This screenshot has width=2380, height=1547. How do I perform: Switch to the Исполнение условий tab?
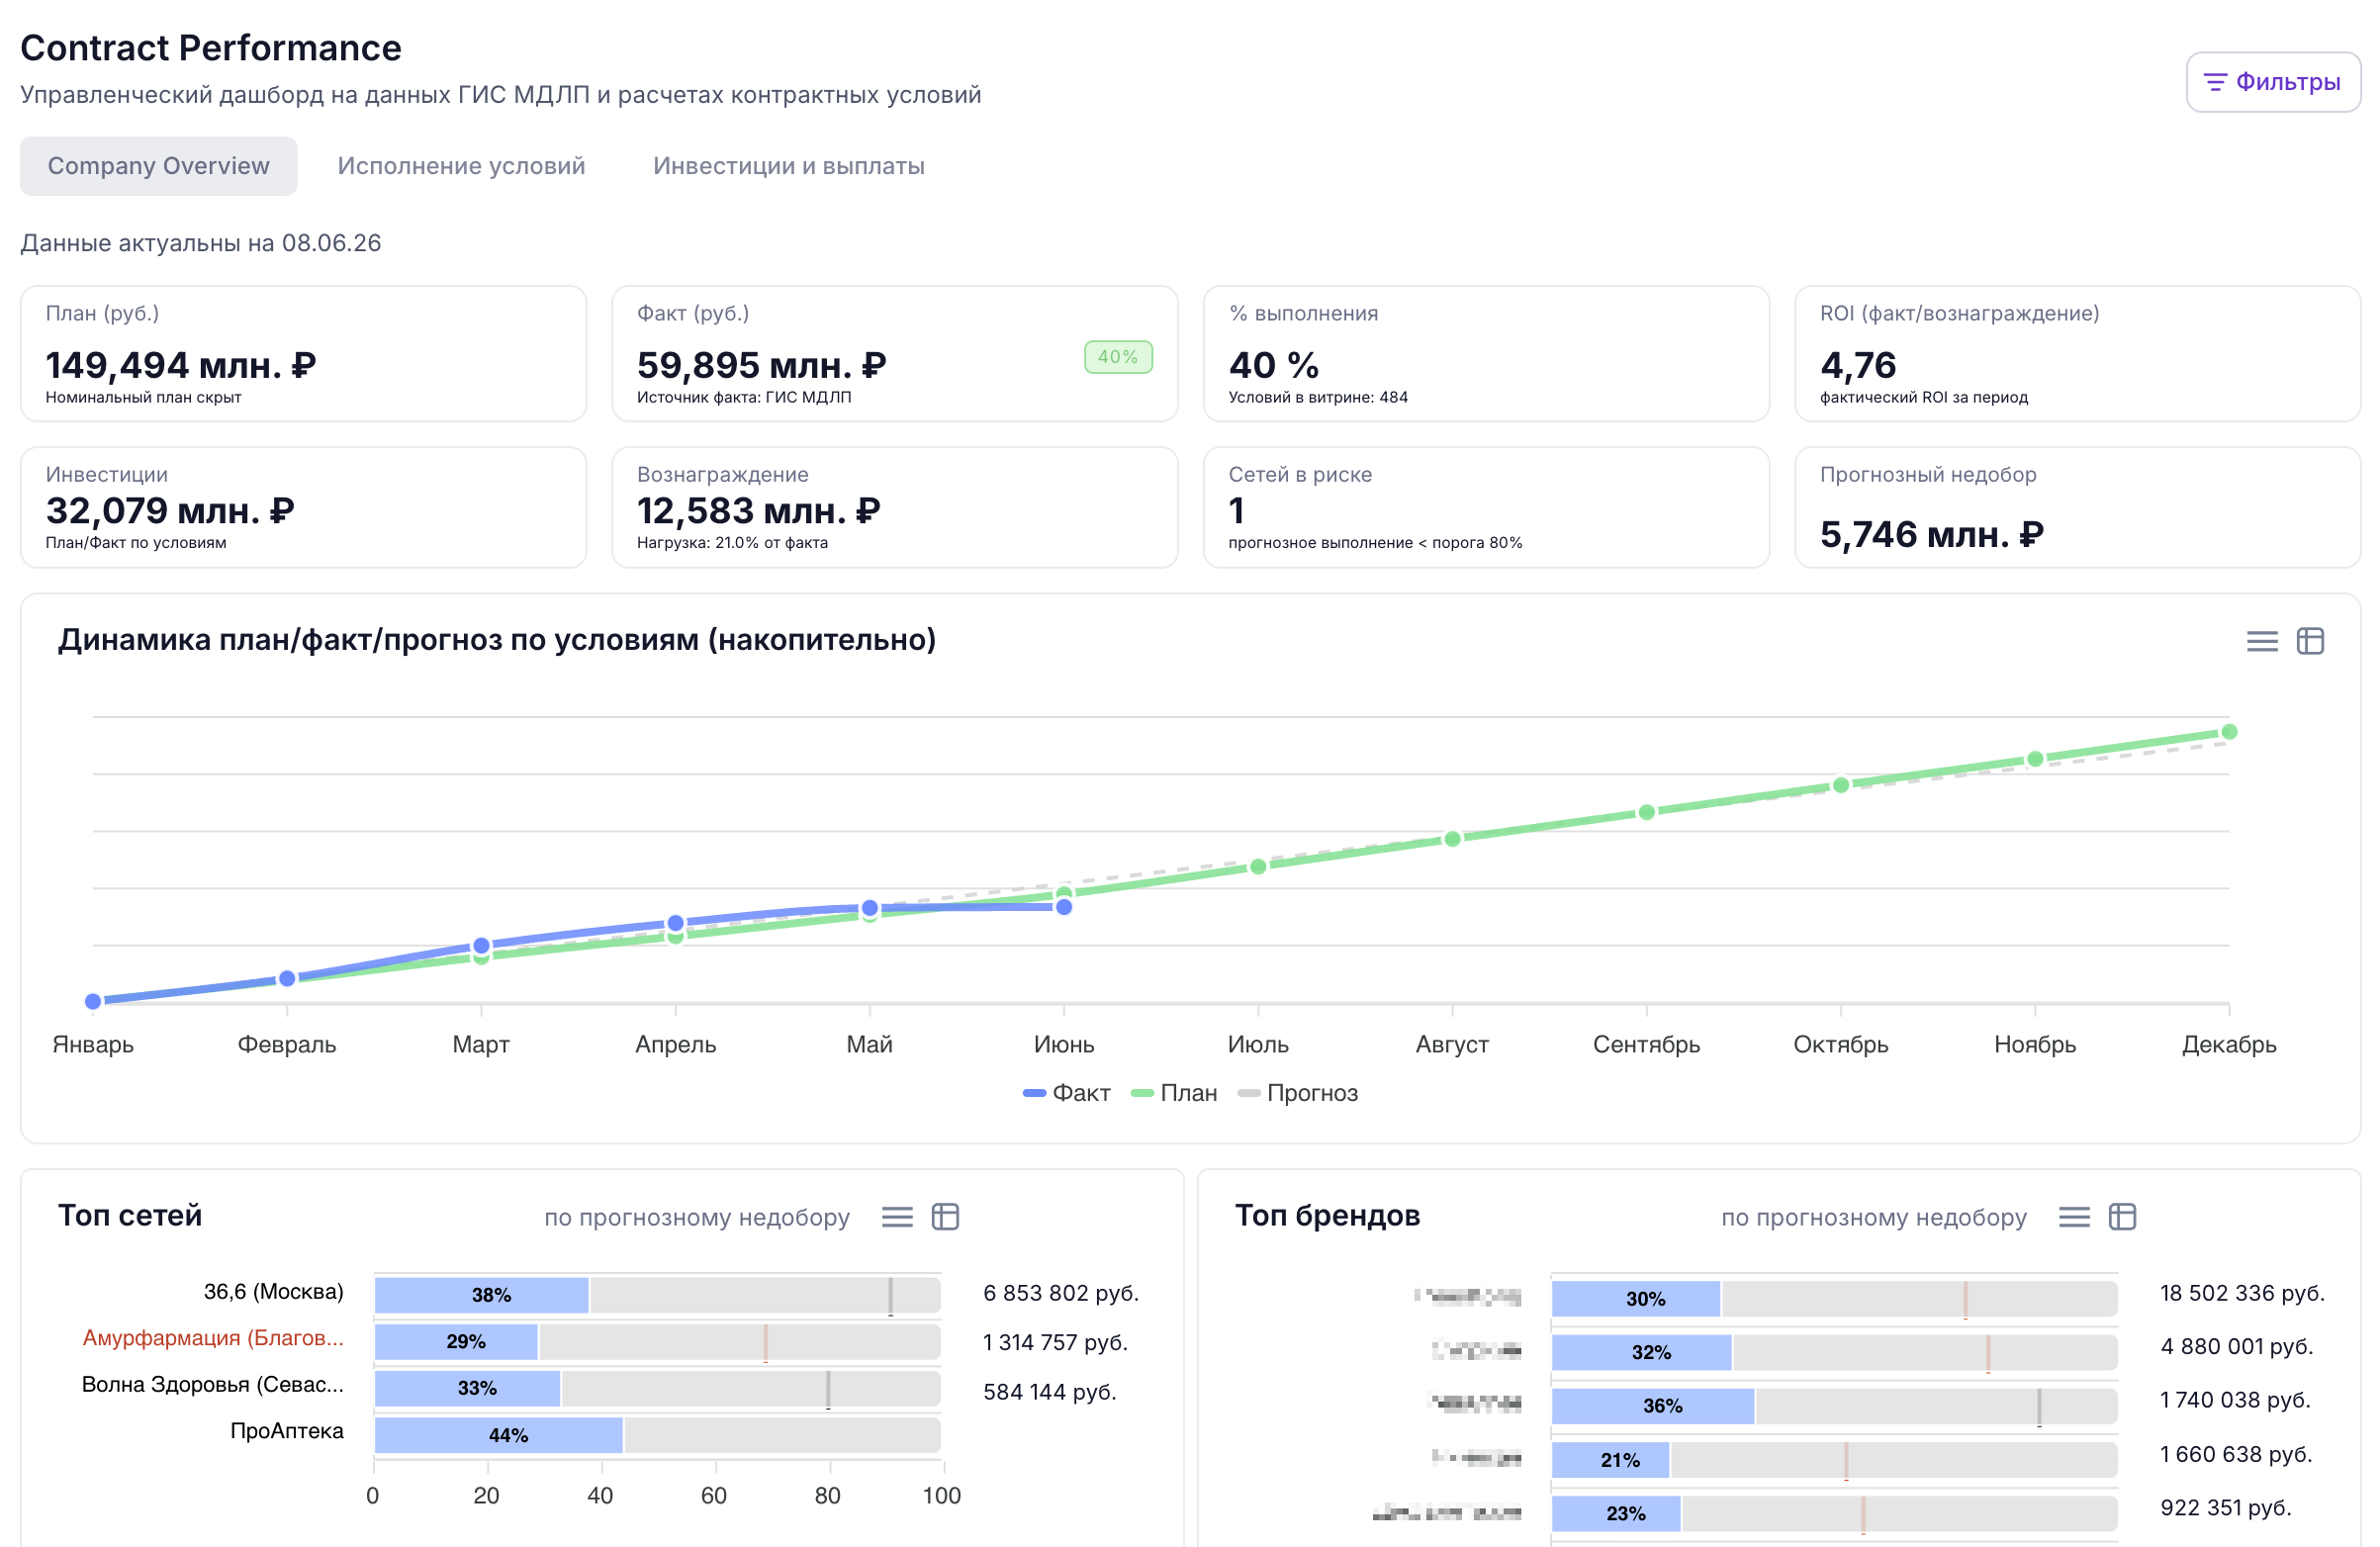click(461, 166)
